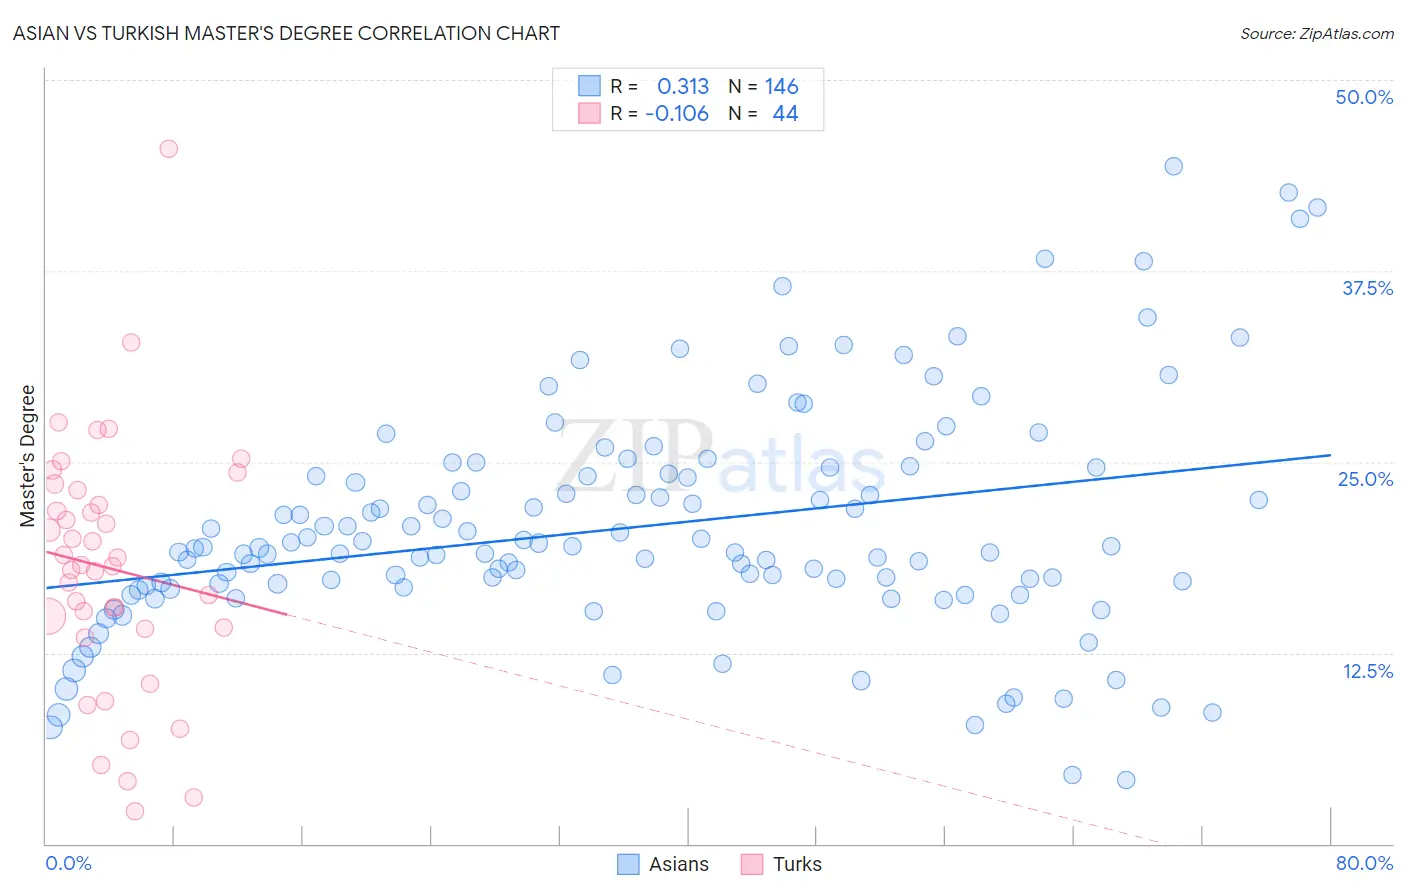
Task: Click the 25.0% y-axis label
Action: (x=1365, y=479)
